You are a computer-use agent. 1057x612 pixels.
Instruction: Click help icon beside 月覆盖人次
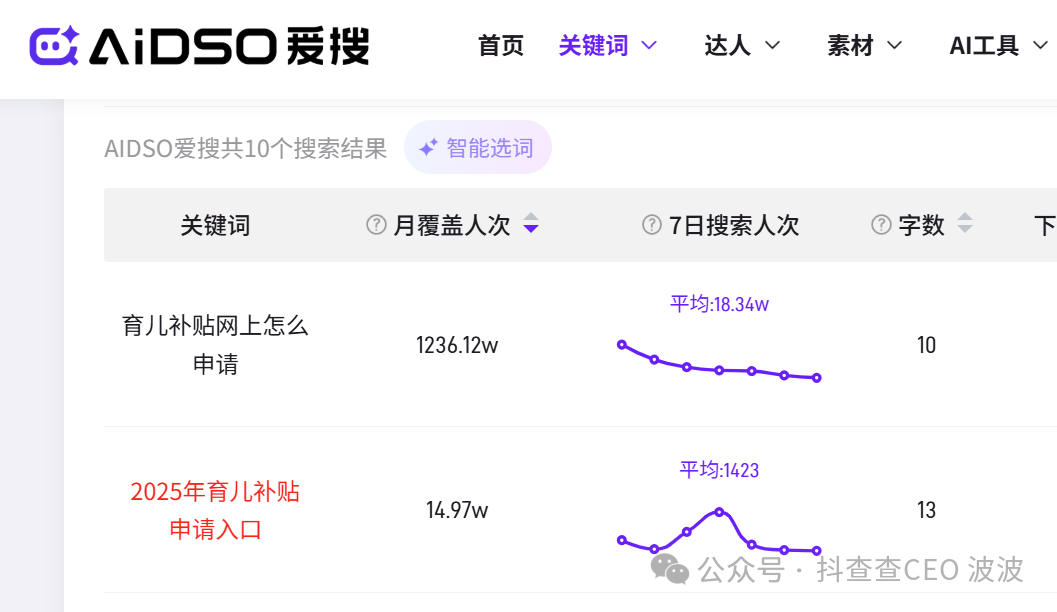coord(376,225)
